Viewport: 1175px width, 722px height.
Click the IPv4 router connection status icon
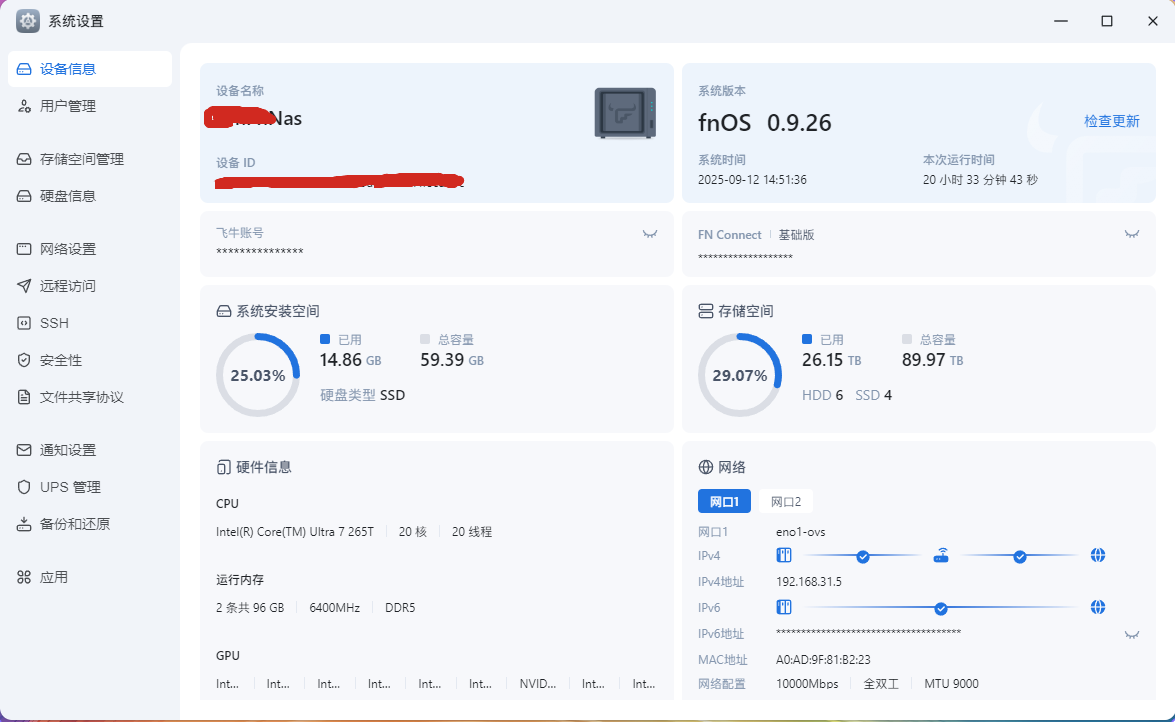pyautogui.click(x=941, y=556)
